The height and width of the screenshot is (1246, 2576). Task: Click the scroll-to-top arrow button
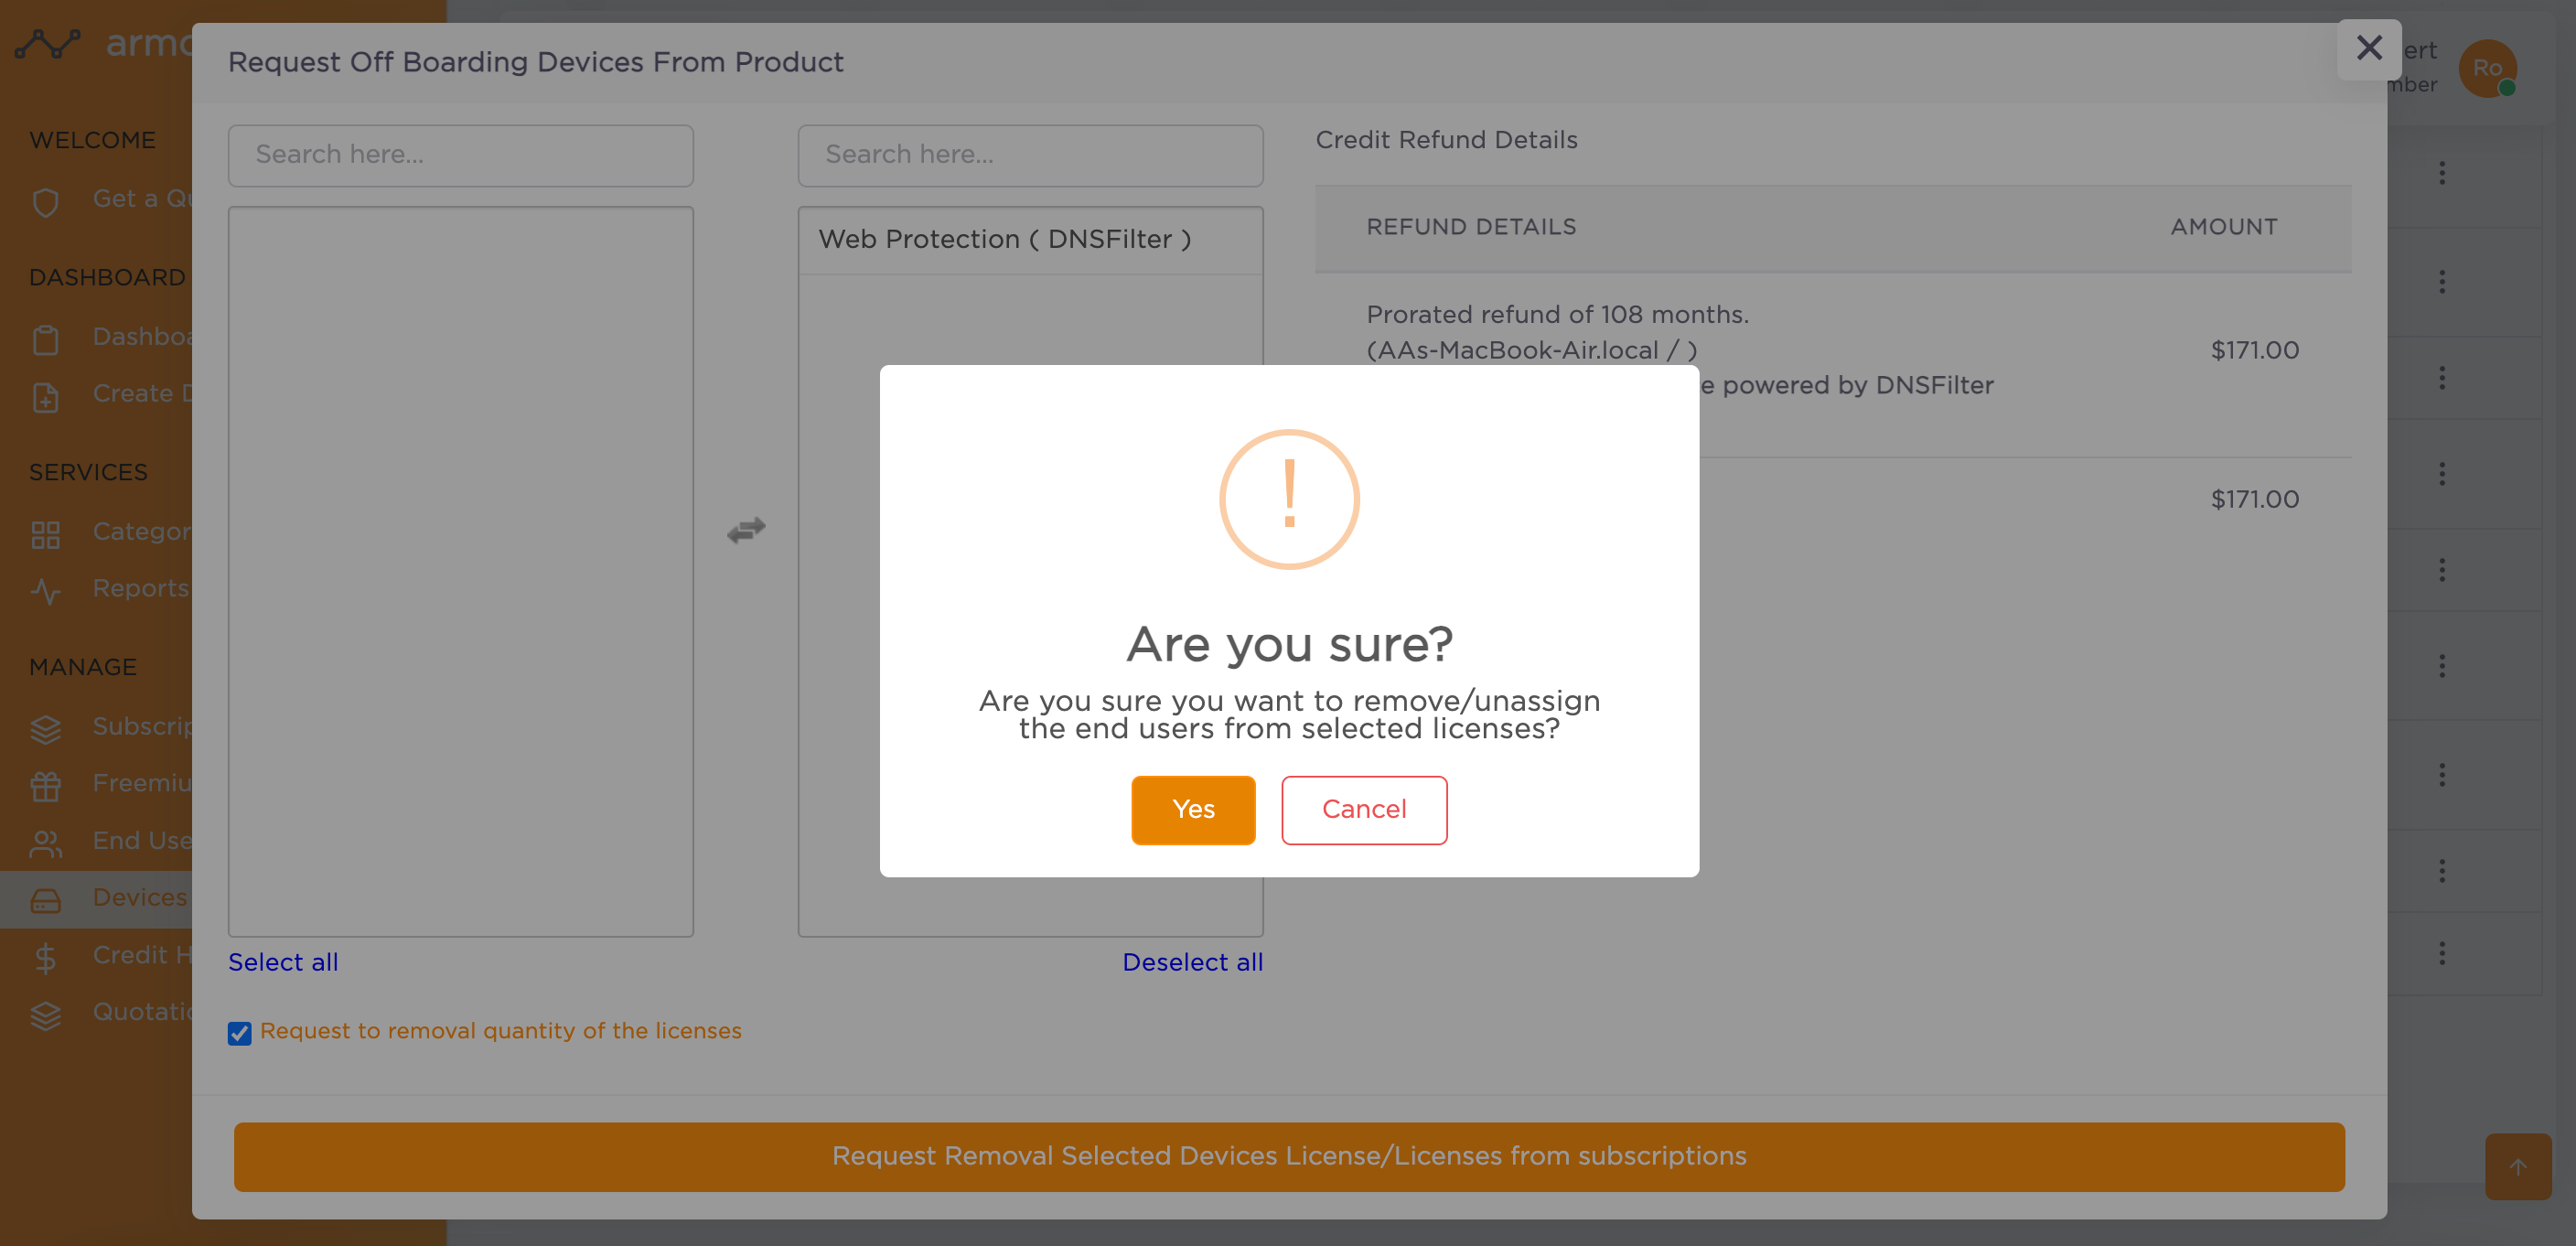2518,1166
